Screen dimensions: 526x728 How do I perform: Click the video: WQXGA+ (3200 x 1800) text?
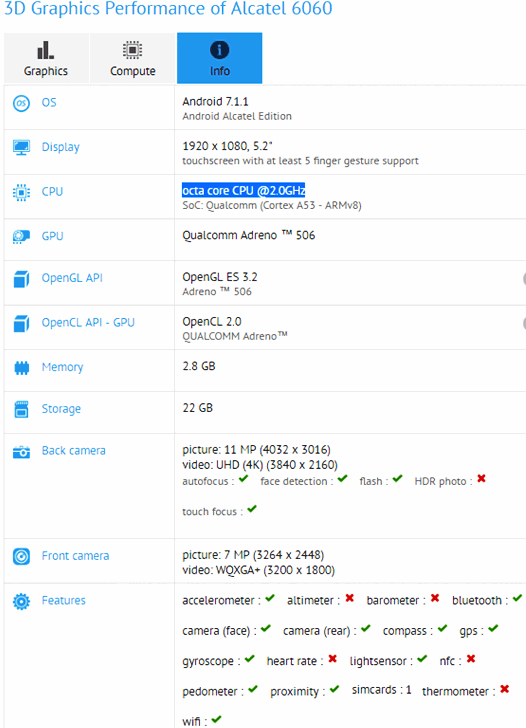click(259, 570)
